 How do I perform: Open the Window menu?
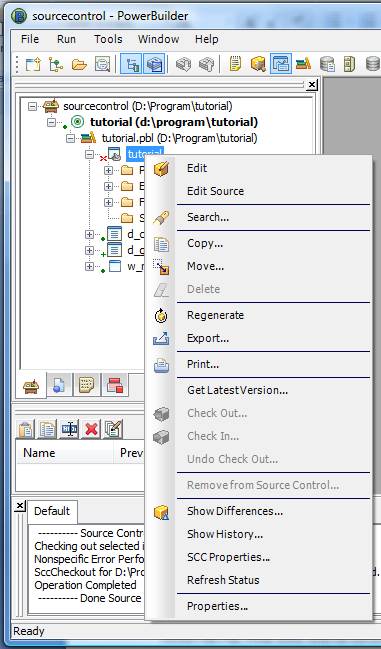point(158,39)
